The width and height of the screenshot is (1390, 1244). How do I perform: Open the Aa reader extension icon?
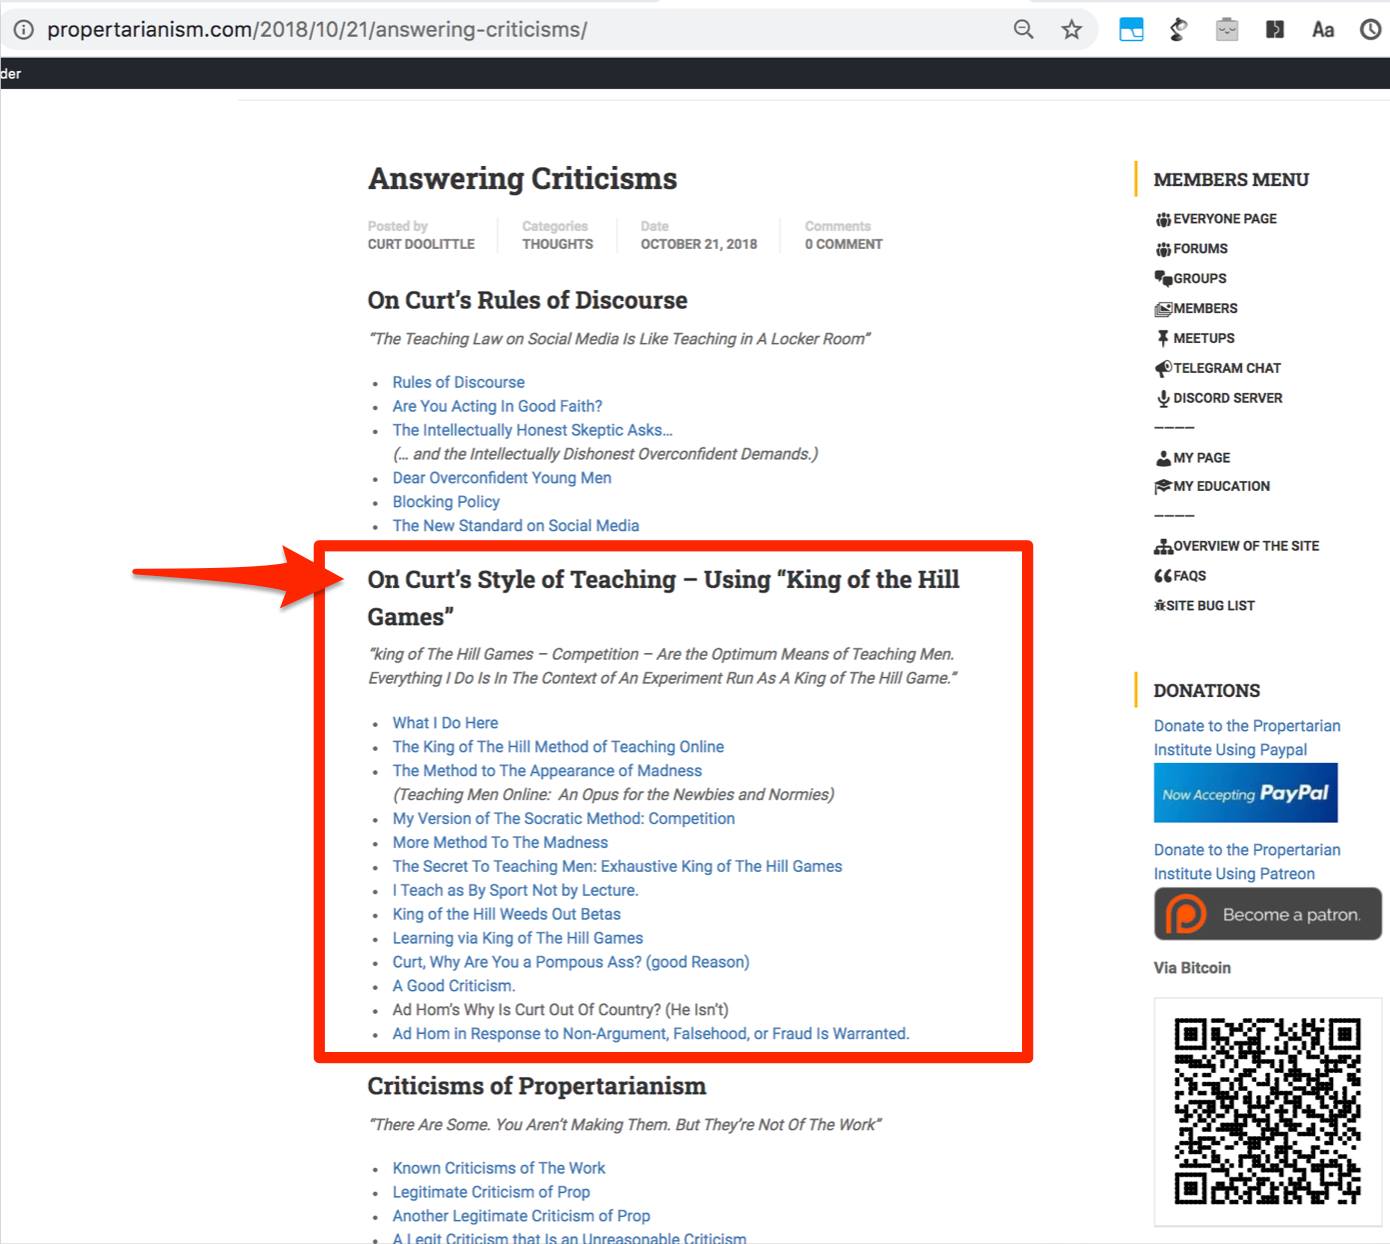click(1323, 30)
